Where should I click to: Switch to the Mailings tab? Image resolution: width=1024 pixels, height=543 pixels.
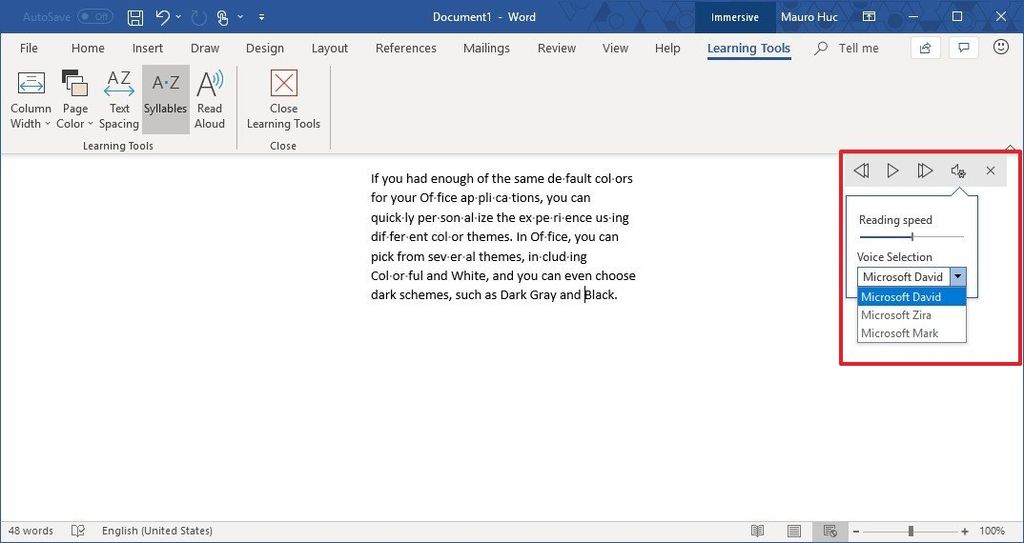click(x=486, y=48)
